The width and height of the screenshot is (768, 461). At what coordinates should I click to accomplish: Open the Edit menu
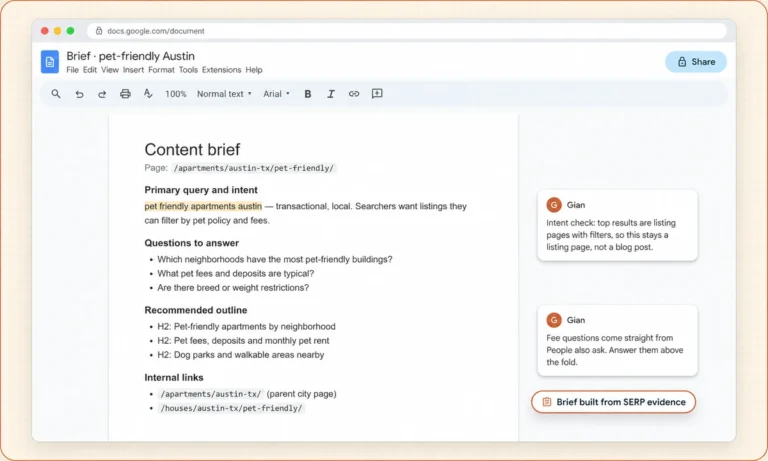coord(90,70)
